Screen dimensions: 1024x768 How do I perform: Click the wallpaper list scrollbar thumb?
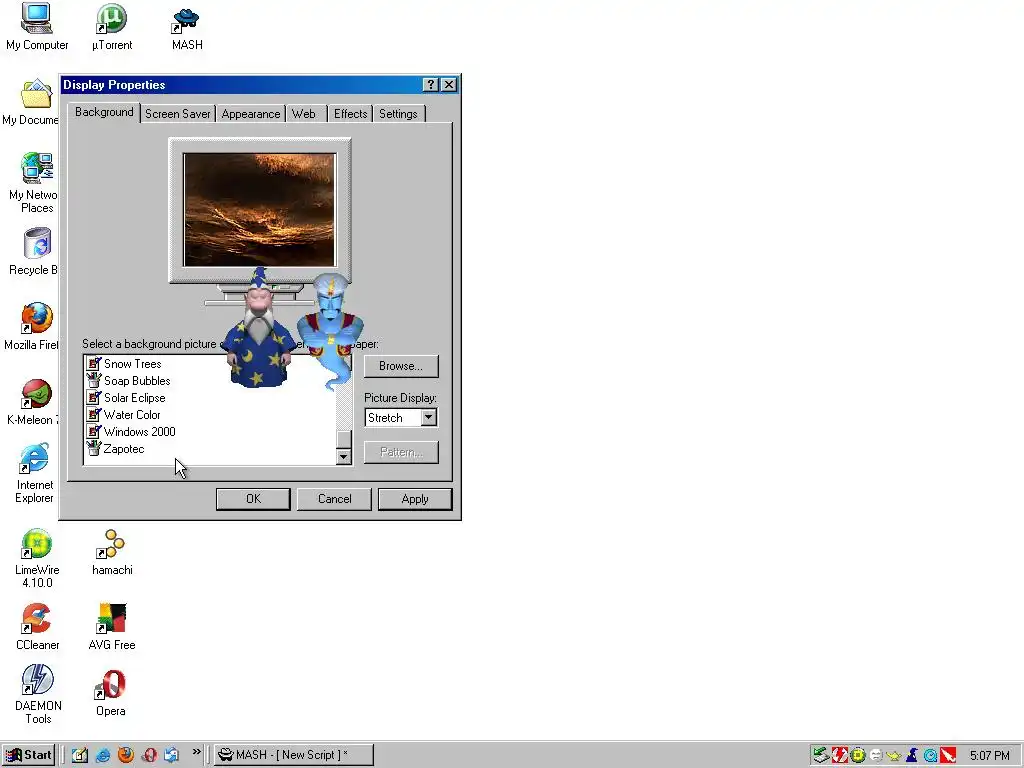(344, 439)
